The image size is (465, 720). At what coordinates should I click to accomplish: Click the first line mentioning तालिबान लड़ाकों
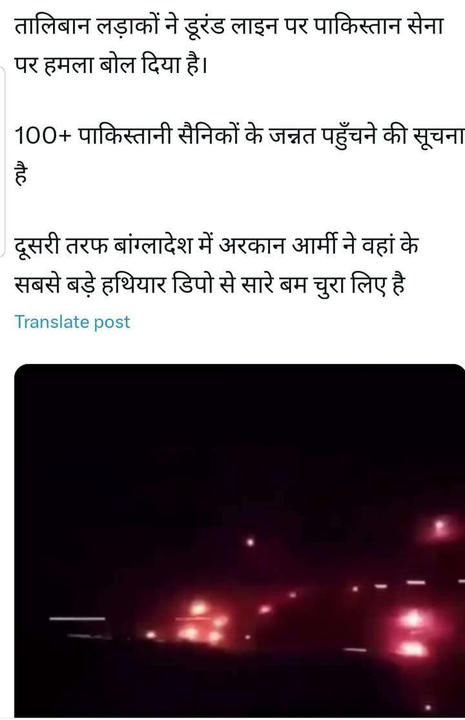tap(229, 27)
